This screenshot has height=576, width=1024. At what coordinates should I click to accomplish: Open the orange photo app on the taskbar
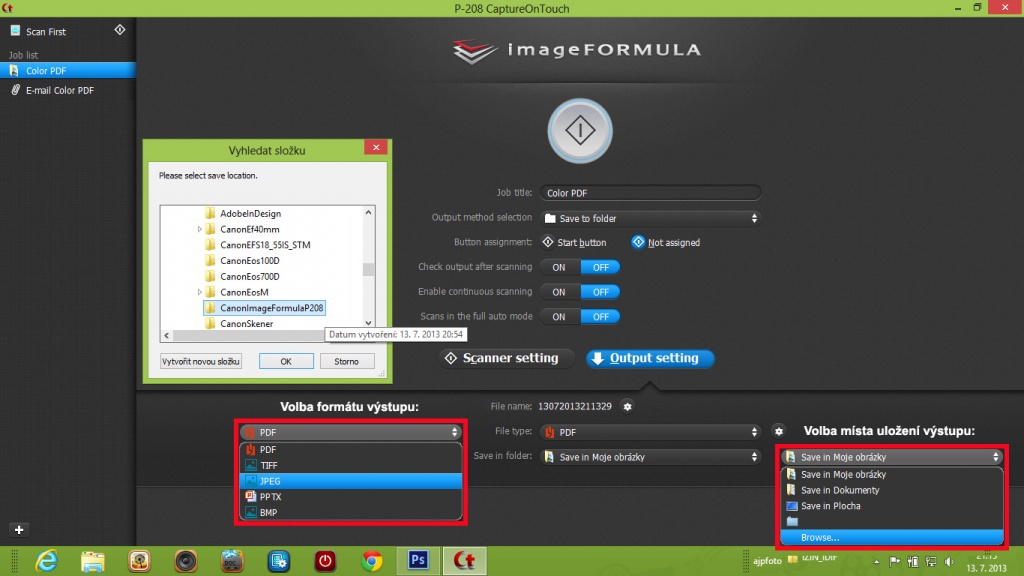coord(139,561)
